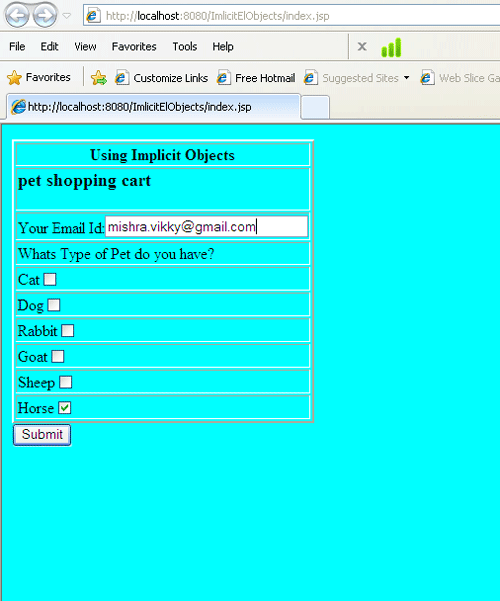Click the IE icon on the page tab
This screenshot has width=500, height=601.
[x=18, y=107]
